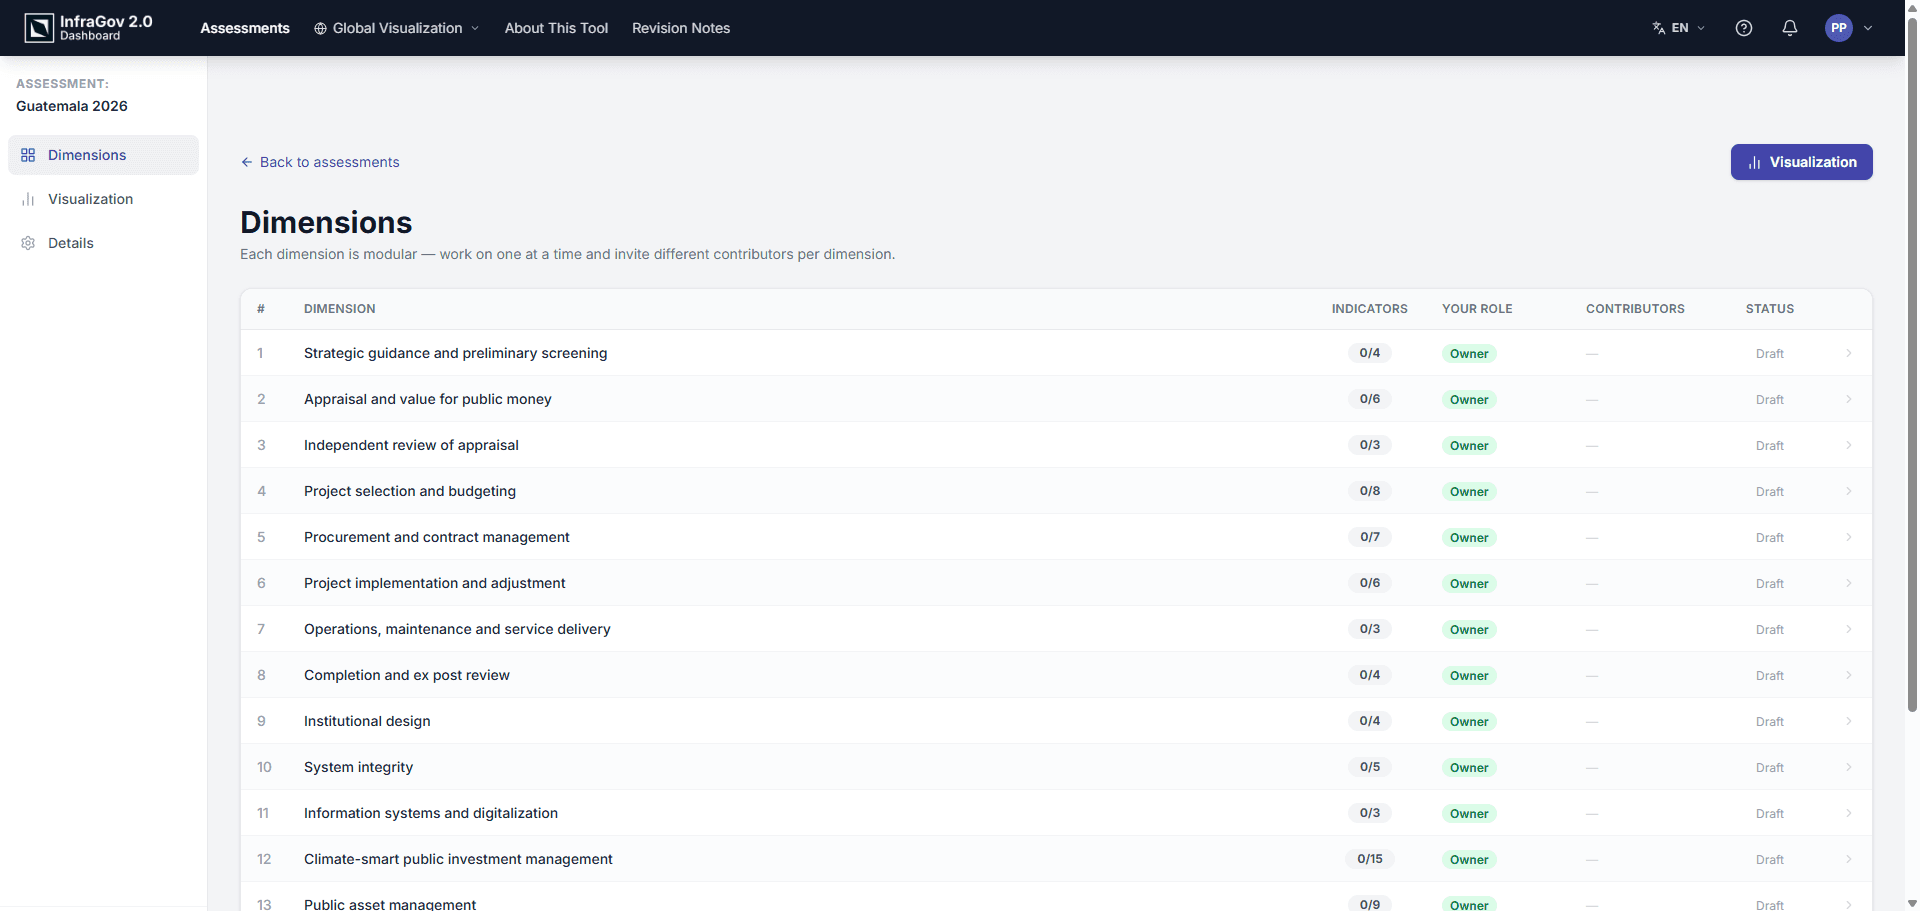Viewport: 1920px width, 911px height.
Task: Open row chevron for Information systems and digitalization
Action: (x=1848, y=813)
